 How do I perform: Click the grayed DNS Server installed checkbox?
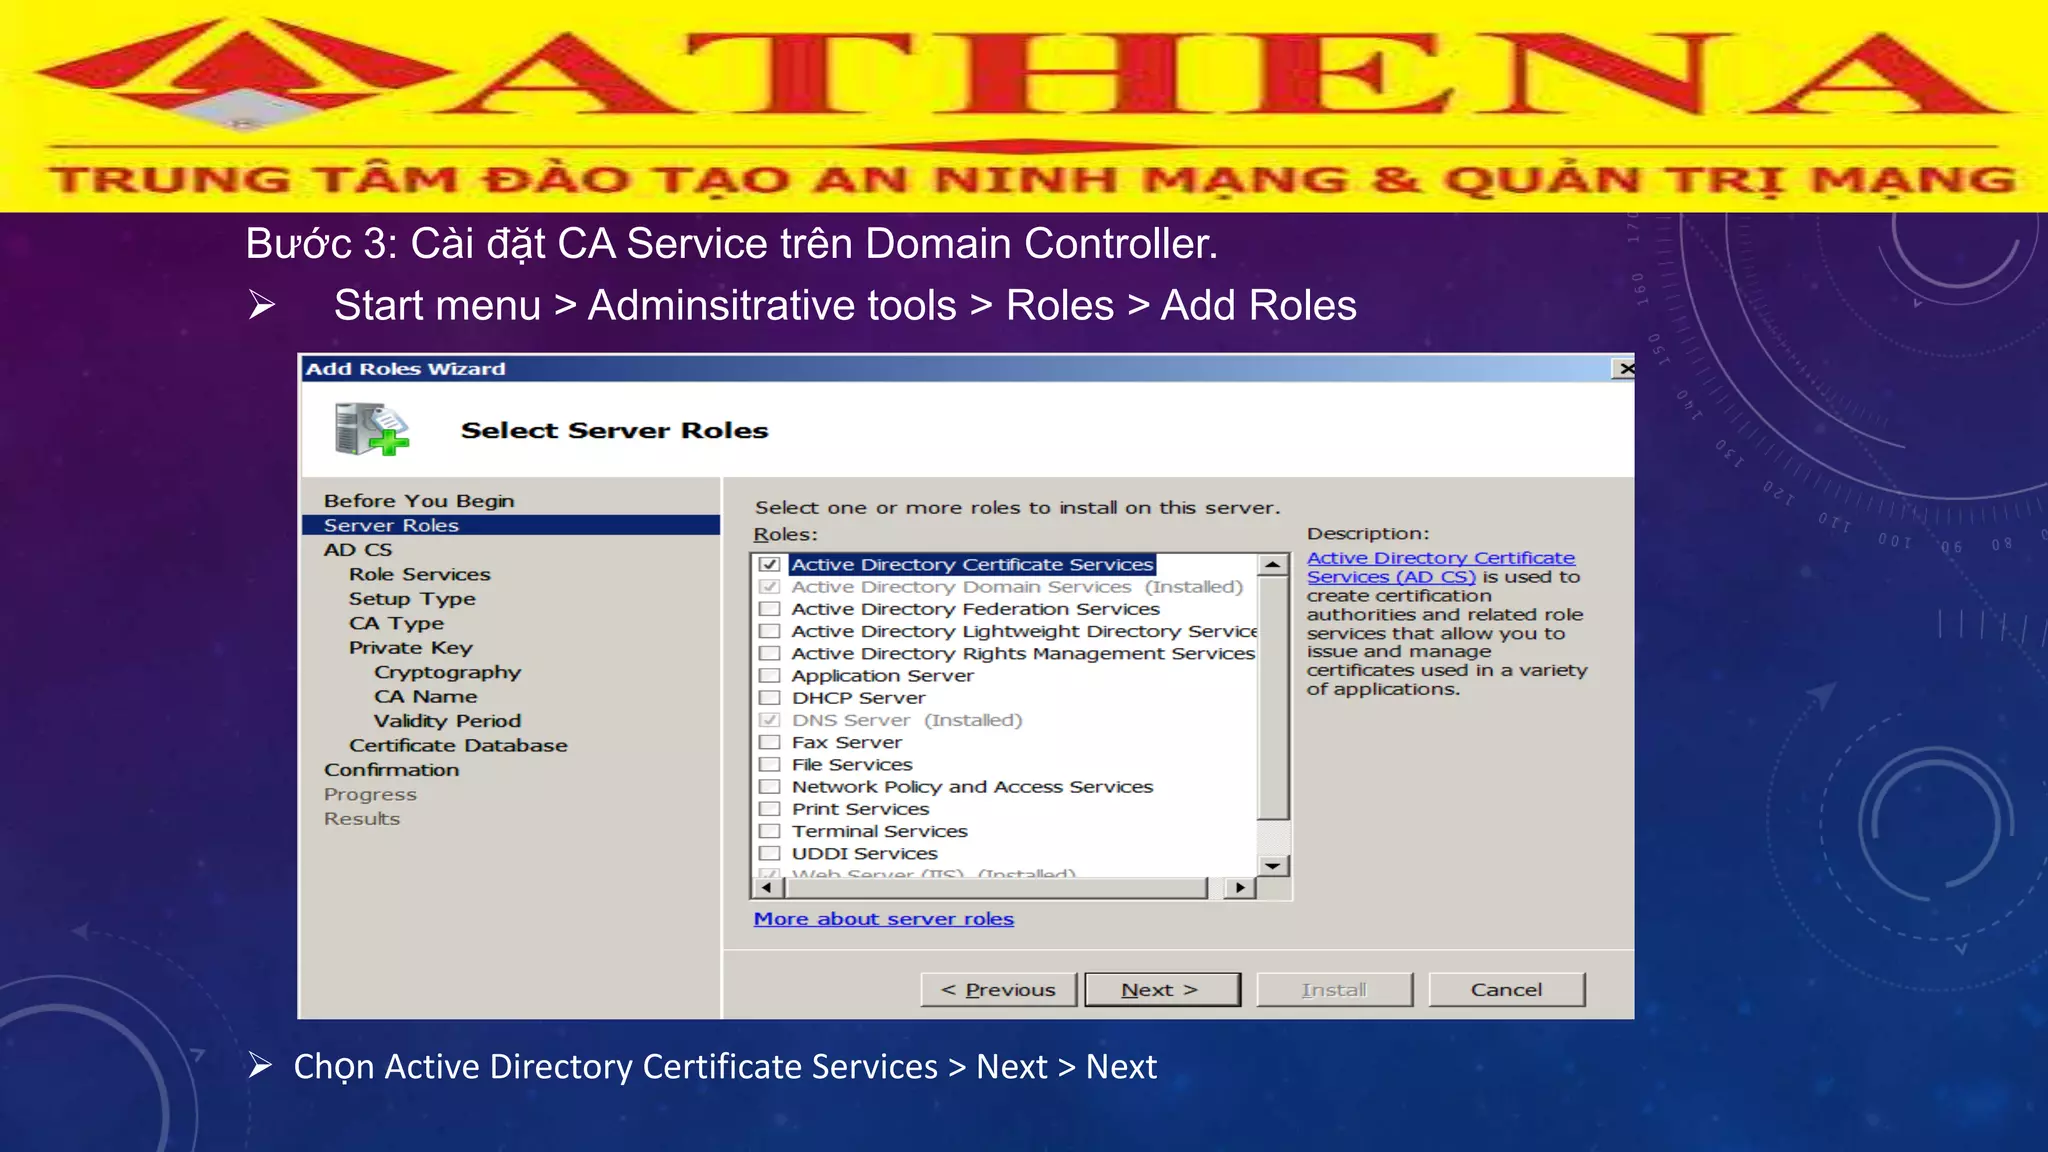tap(769, 720)
